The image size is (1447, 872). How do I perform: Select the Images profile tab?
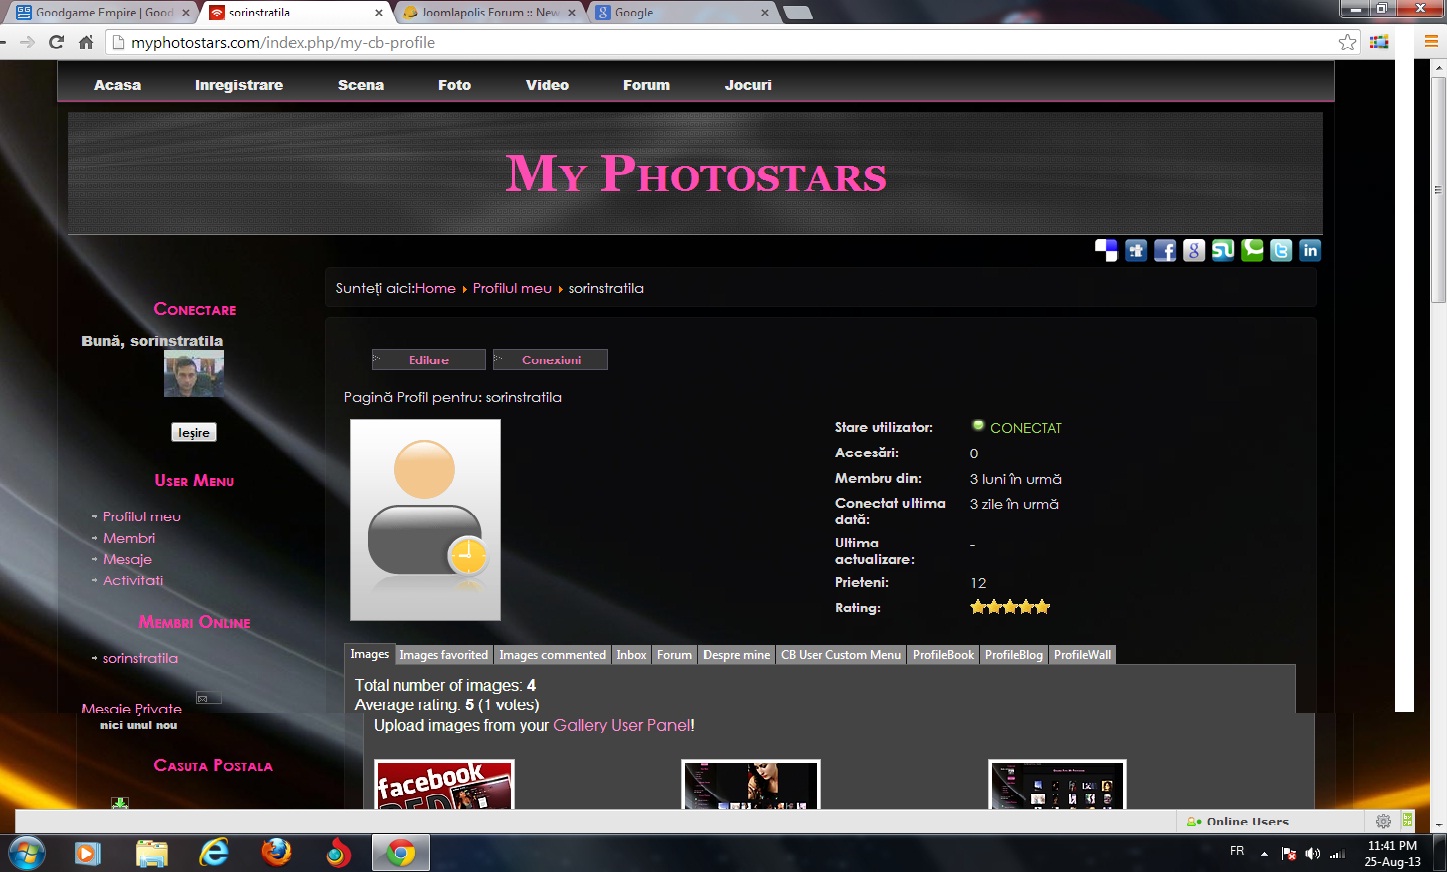tap(369, 654)
